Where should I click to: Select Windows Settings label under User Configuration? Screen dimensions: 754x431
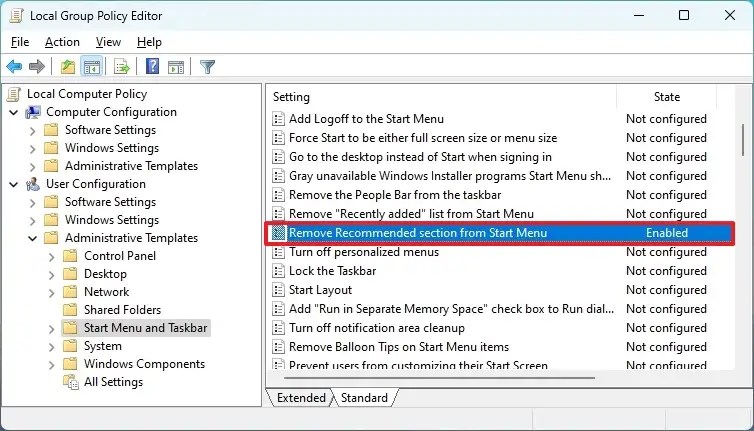point(112,220)
